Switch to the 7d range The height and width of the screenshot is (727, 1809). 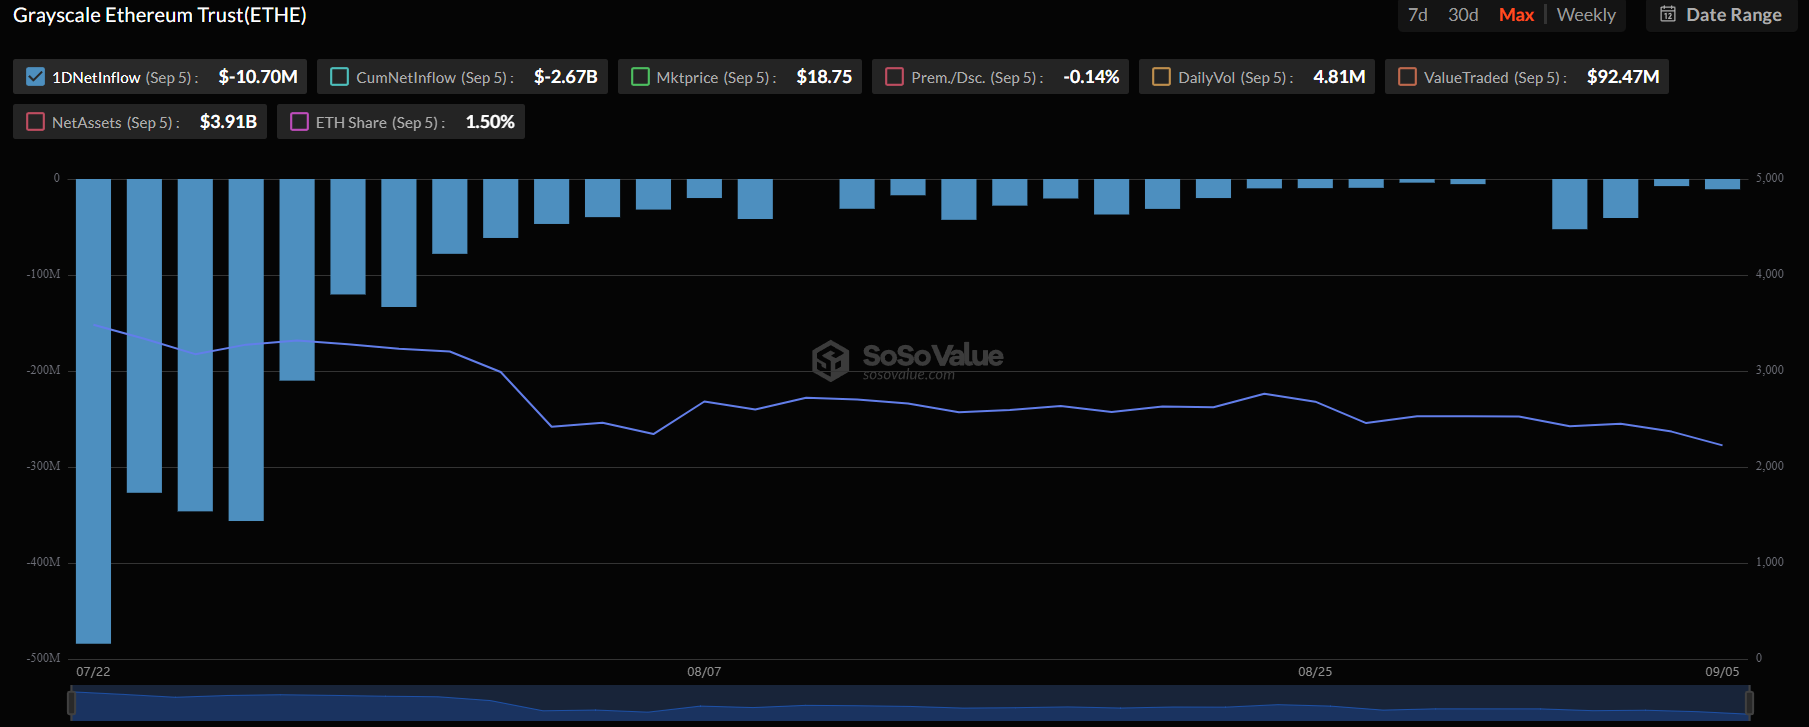[x=1418, y=15]
